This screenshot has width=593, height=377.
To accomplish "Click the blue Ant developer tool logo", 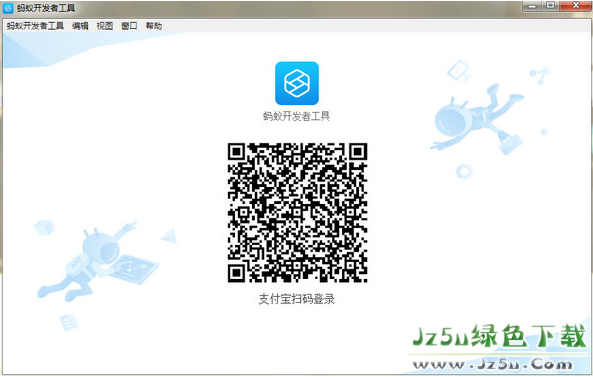I will 297,83.
